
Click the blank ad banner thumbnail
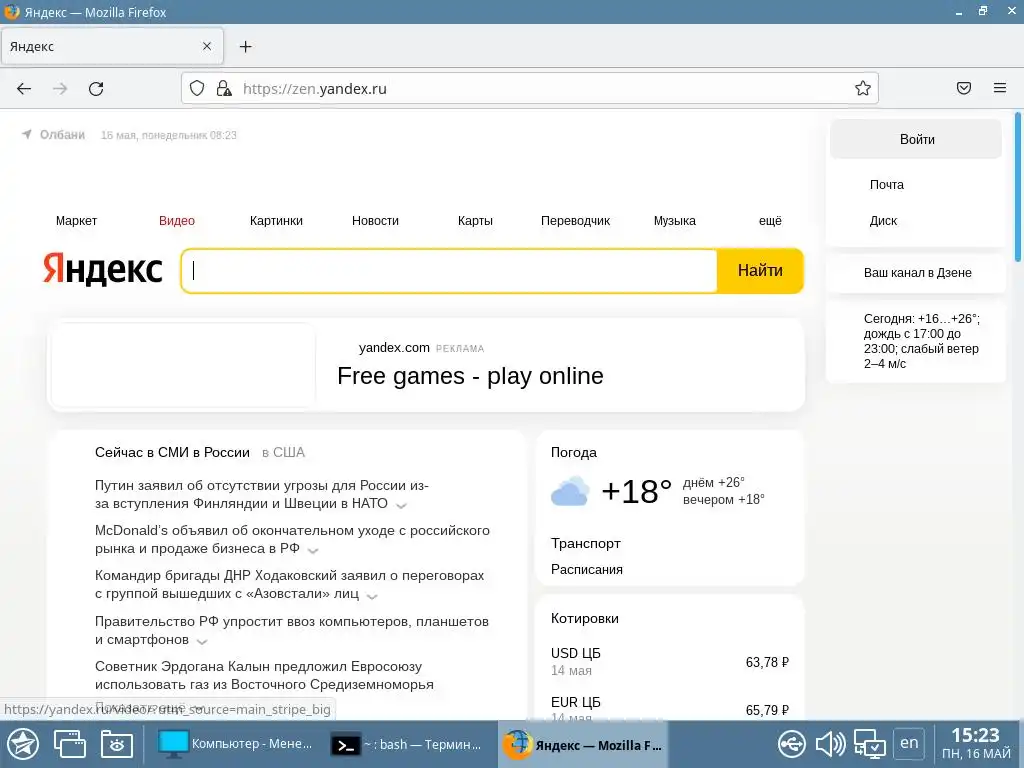[184, 365]
